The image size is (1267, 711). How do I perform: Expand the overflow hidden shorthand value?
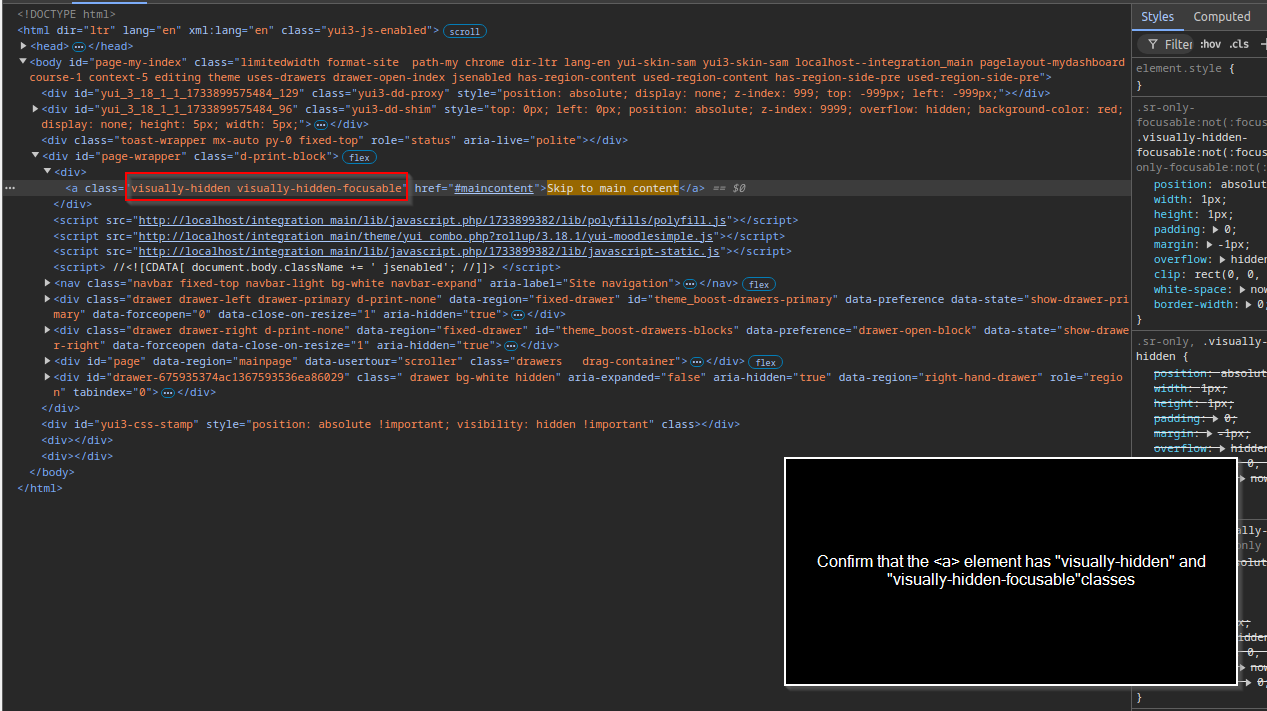tap(1221, 259)
